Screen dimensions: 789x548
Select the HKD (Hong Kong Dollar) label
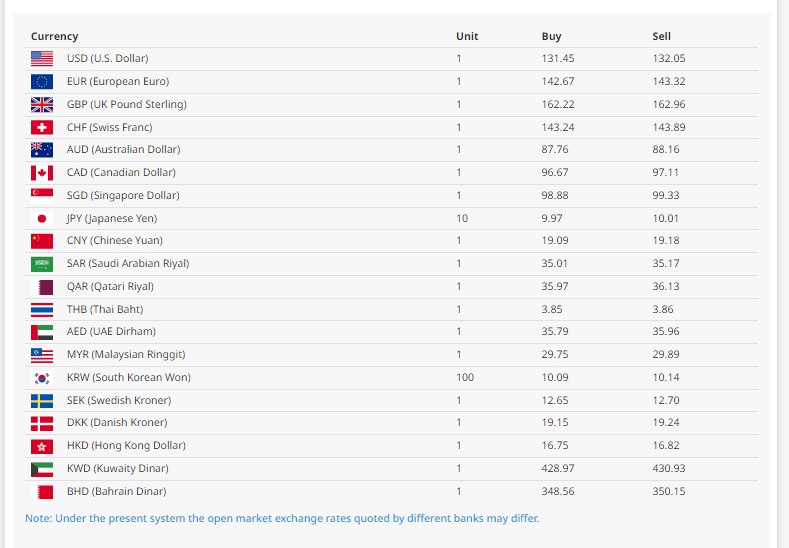click(126, 445)
